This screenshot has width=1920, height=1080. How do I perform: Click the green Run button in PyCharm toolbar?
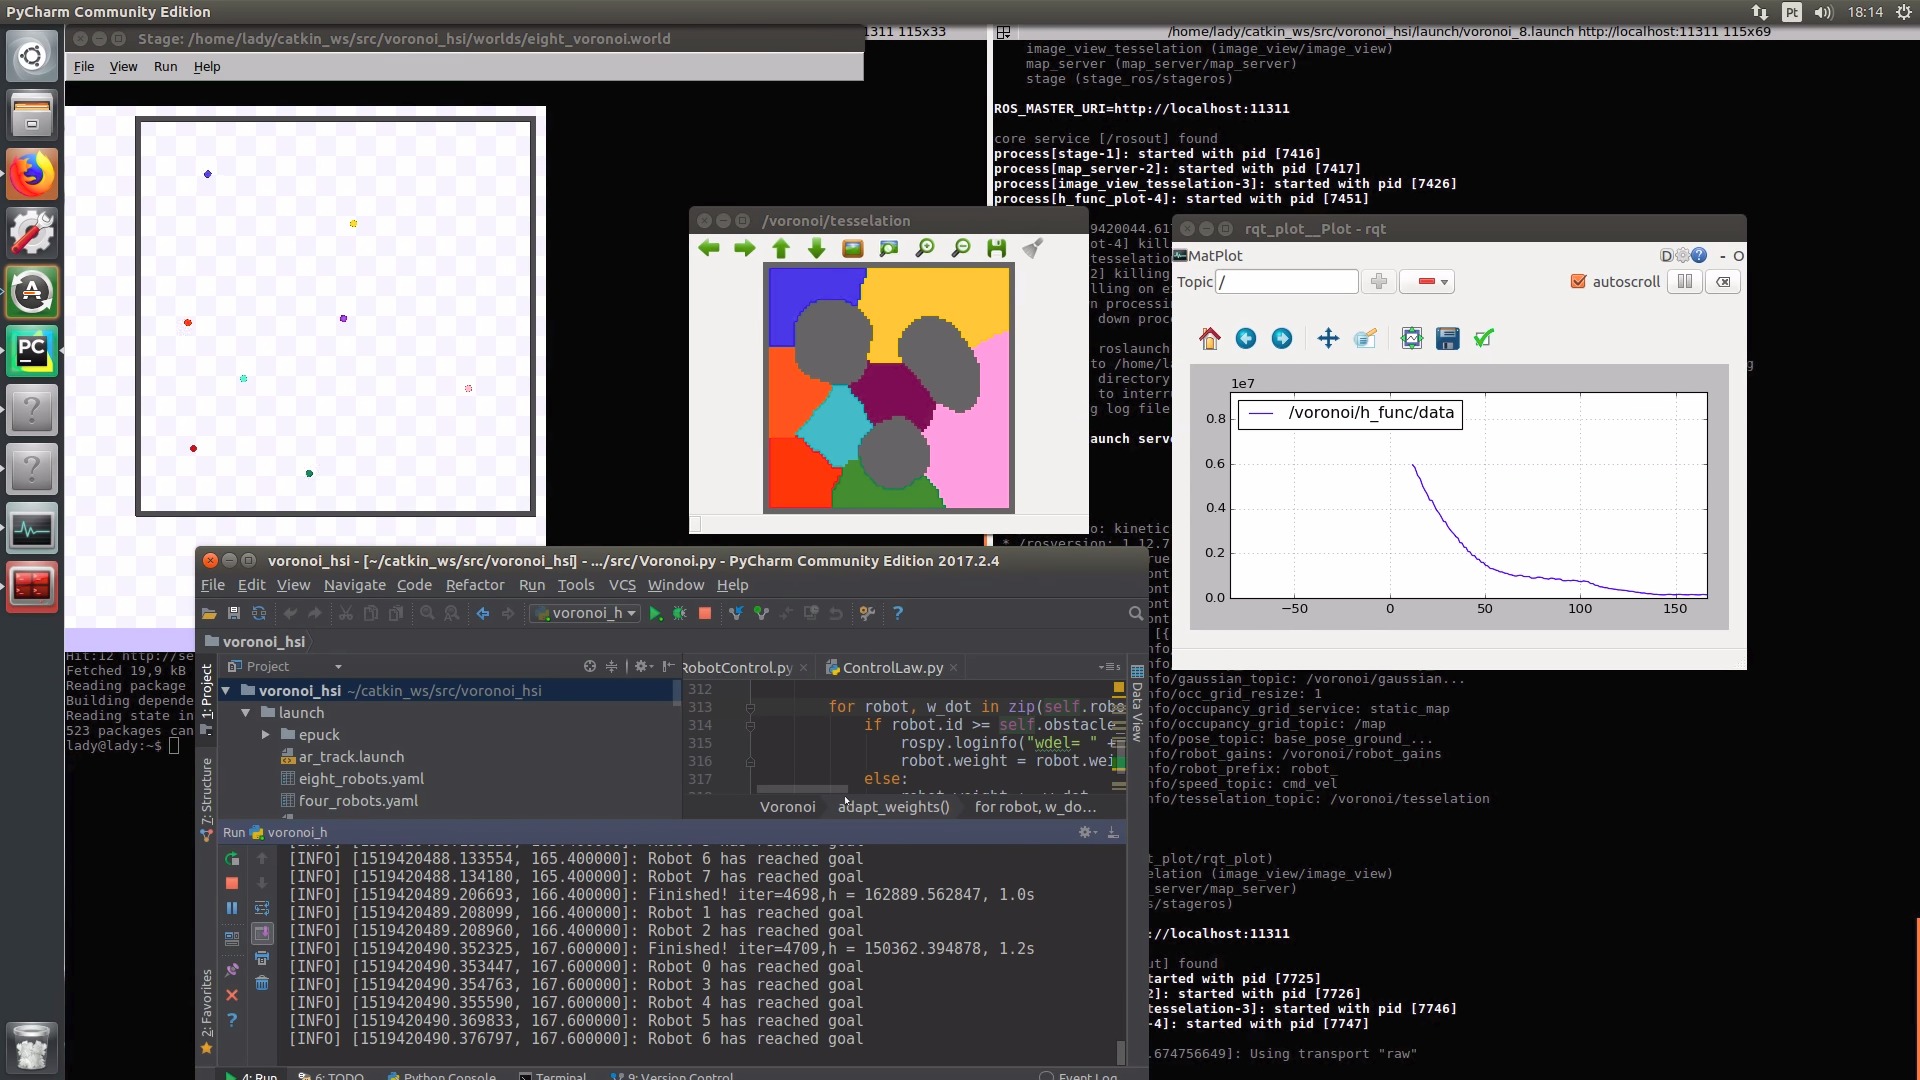coord(655,613)
